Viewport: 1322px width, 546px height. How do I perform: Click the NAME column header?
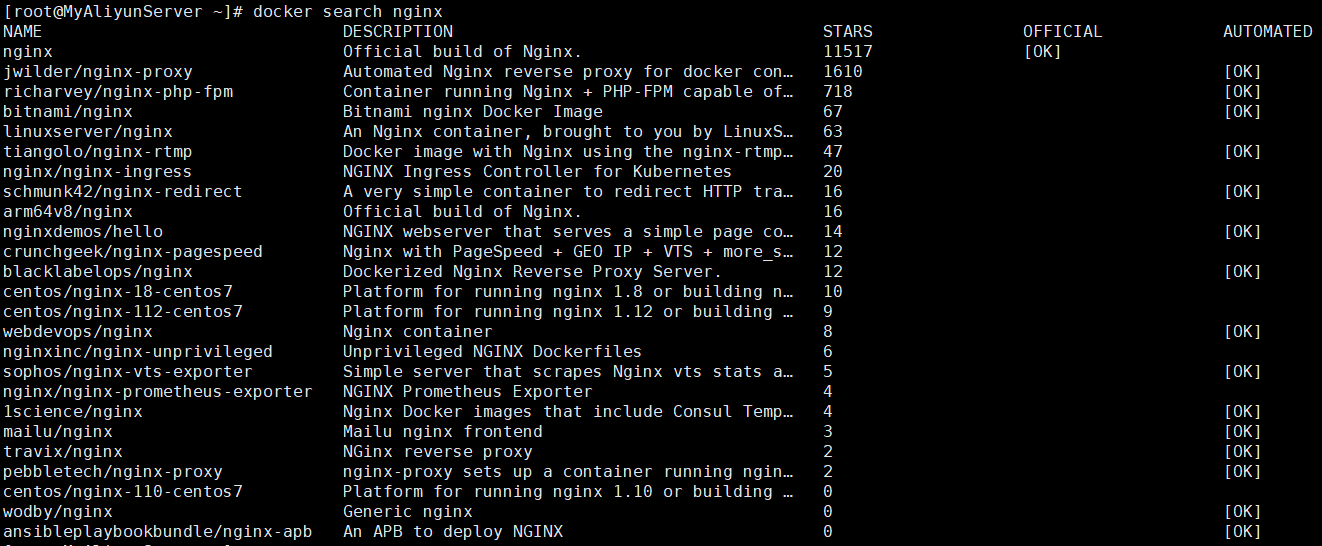(23, 31)
